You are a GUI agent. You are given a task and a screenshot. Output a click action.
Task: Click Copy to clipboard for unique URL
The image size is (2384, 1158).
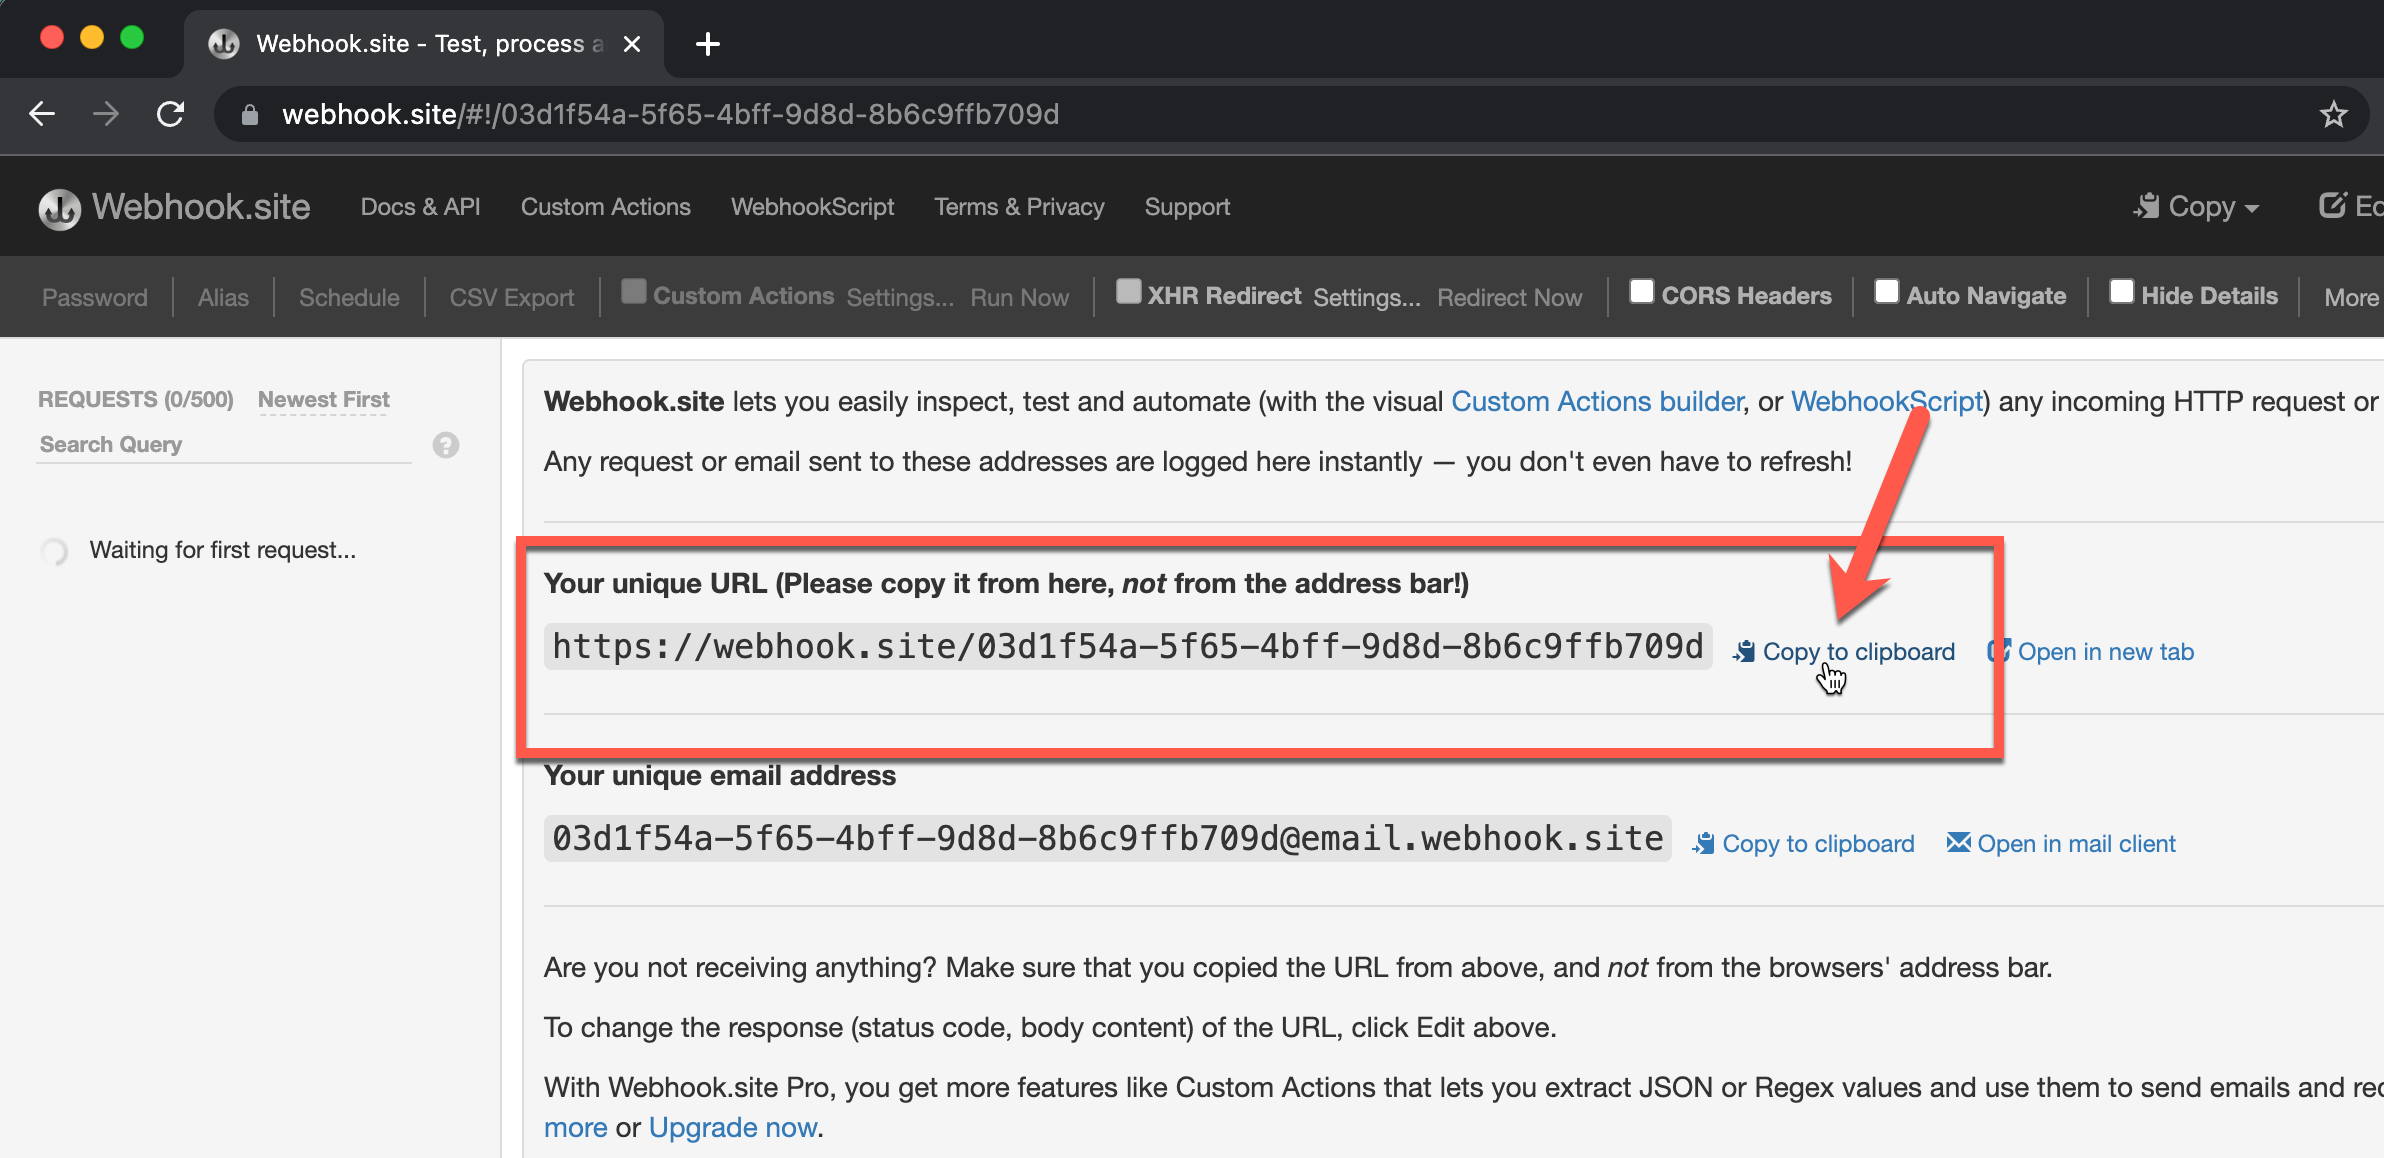pos(1858,652)
